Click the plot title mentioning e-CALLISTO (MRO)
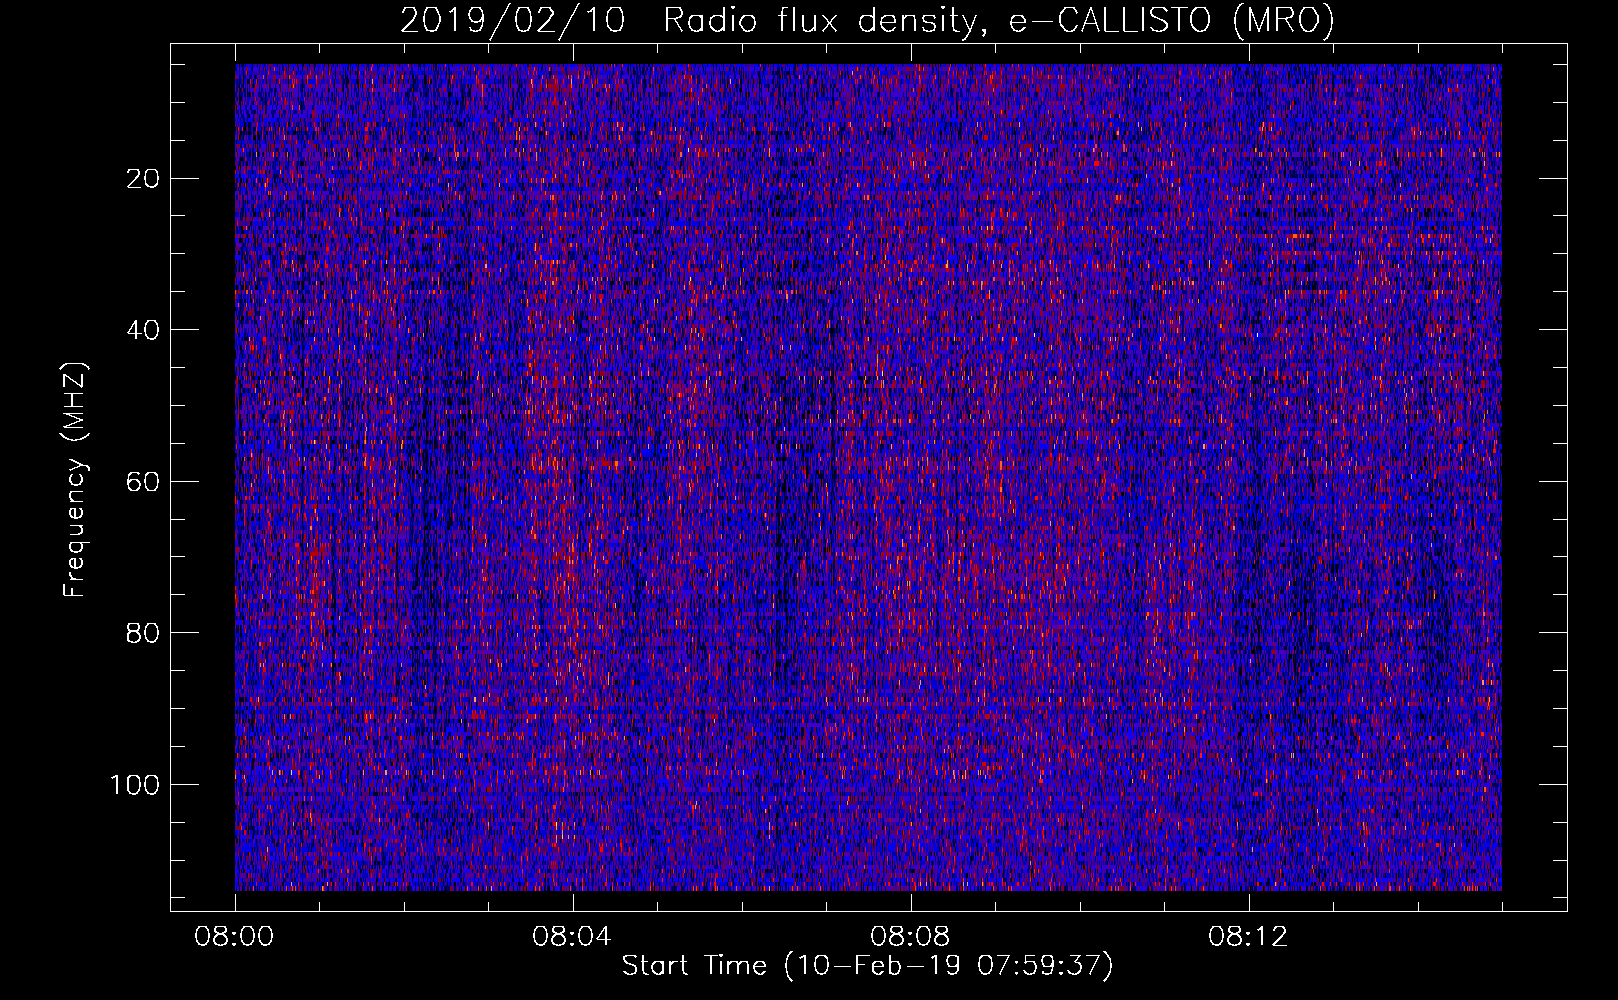This screenshot has height=1000, width=1618. tap(867, 21)
